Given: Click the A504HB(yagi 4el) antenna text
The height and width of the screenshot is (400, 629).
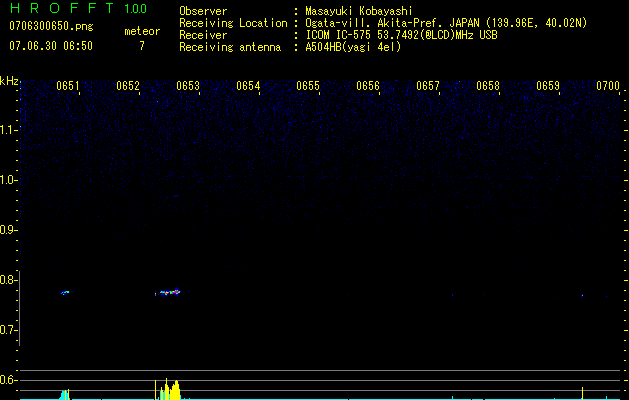Looking at the screenshot, I should tap(353, 47).
